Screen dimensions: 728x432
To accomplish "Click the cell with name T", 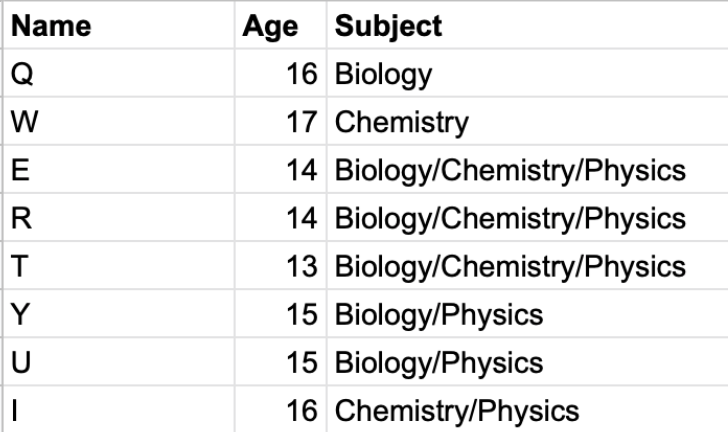I will (119, 265).
